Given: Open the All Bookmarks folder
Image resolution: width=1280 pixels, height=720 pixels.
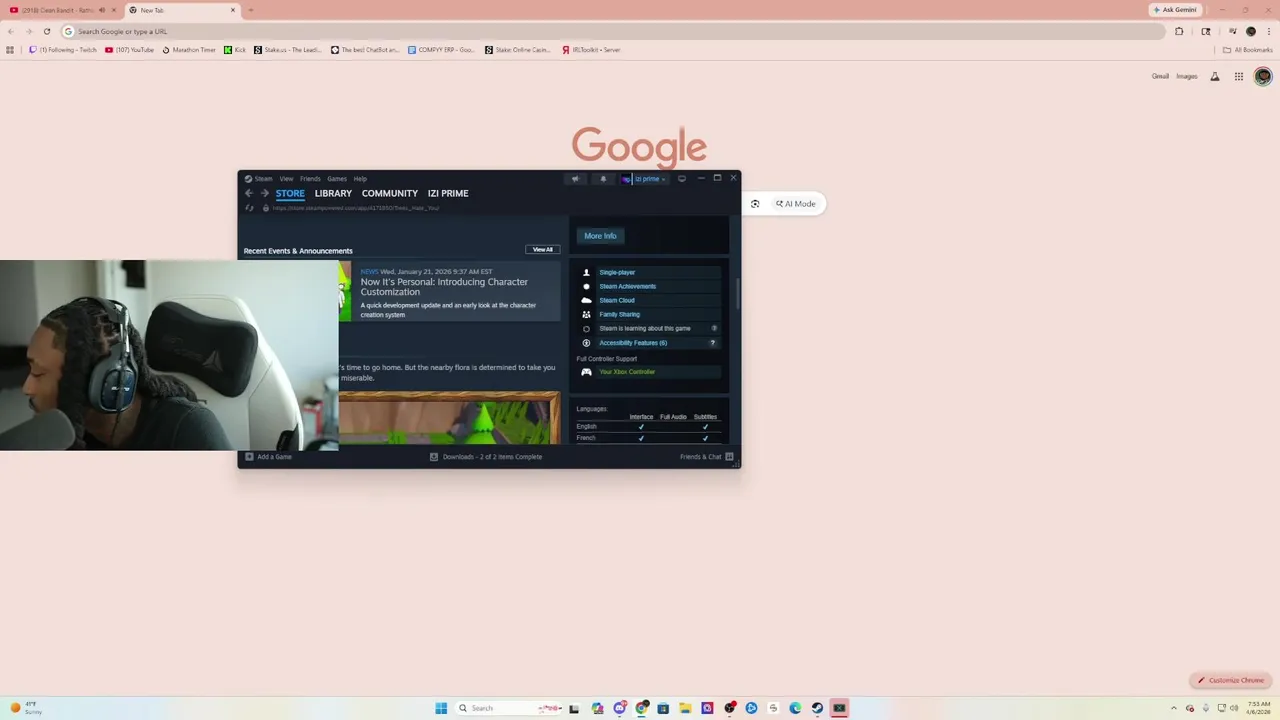Looking at the screenshot, I should pos(1248,50).
